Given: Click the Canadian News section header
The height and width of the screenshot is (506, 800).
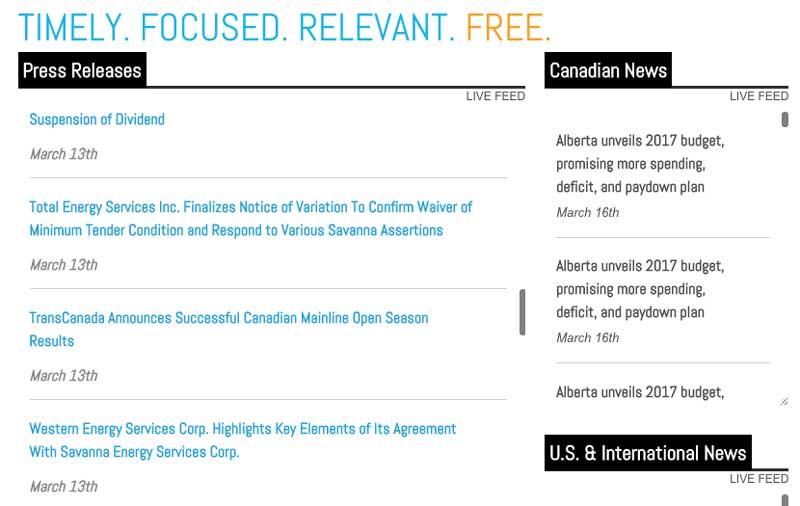Looking at the screenshot, I should tap(608, 70).
